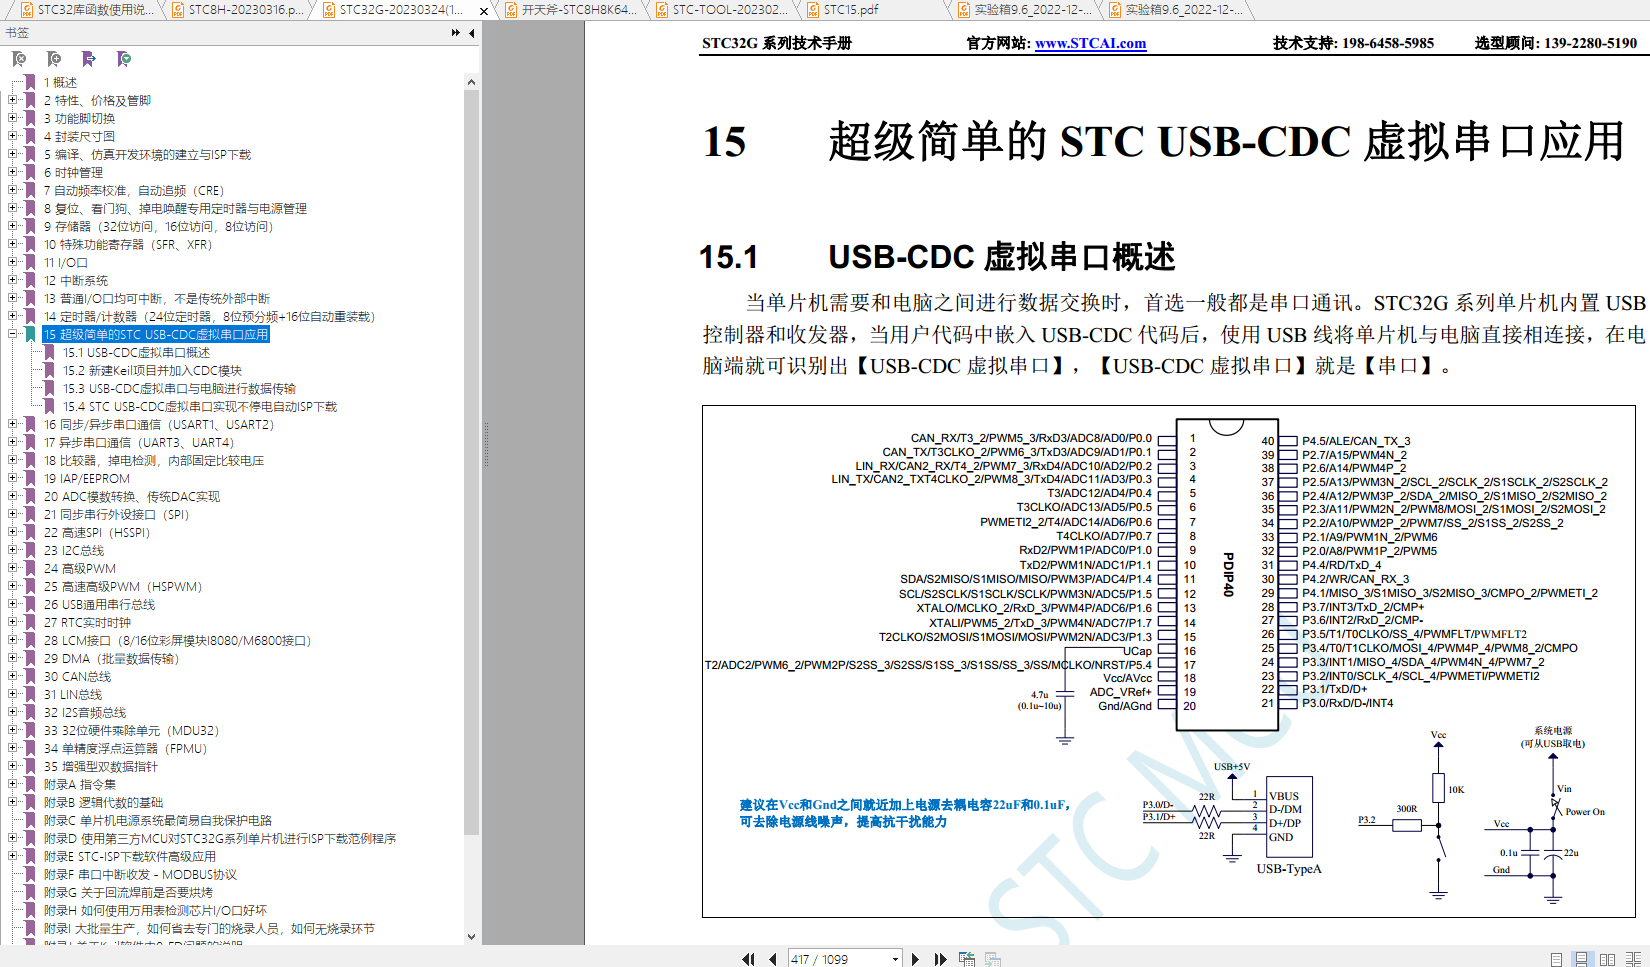
Task: Click the next view icon
Action: pos(993,959)
